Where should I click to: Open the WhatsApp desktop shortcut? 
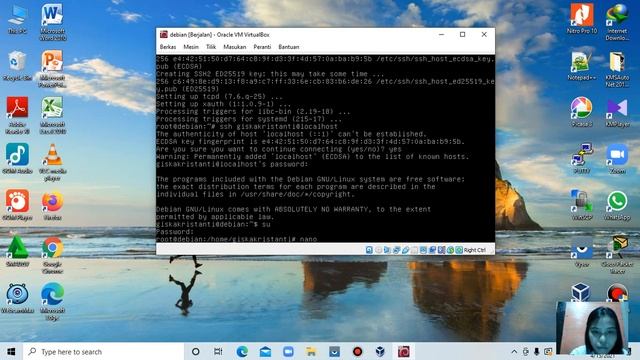[617, 205]
